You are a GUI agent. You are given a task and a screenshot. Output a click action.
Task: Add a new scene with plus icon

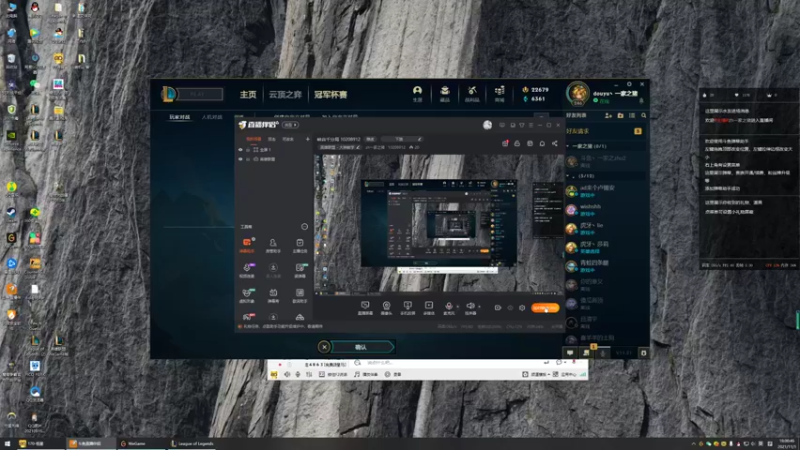pos(308,139)
